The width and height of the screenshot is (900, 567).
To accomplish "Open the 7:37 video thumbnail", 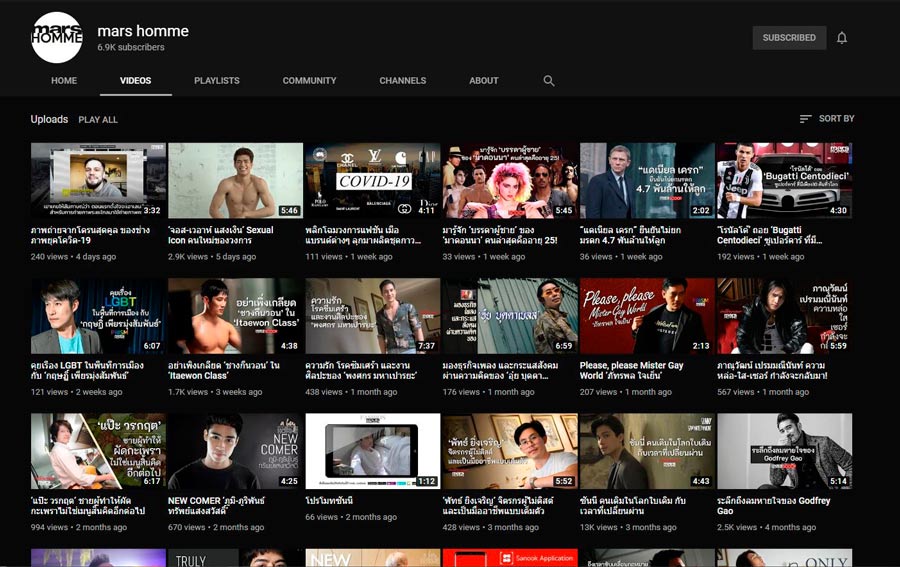I will (373, 316).
